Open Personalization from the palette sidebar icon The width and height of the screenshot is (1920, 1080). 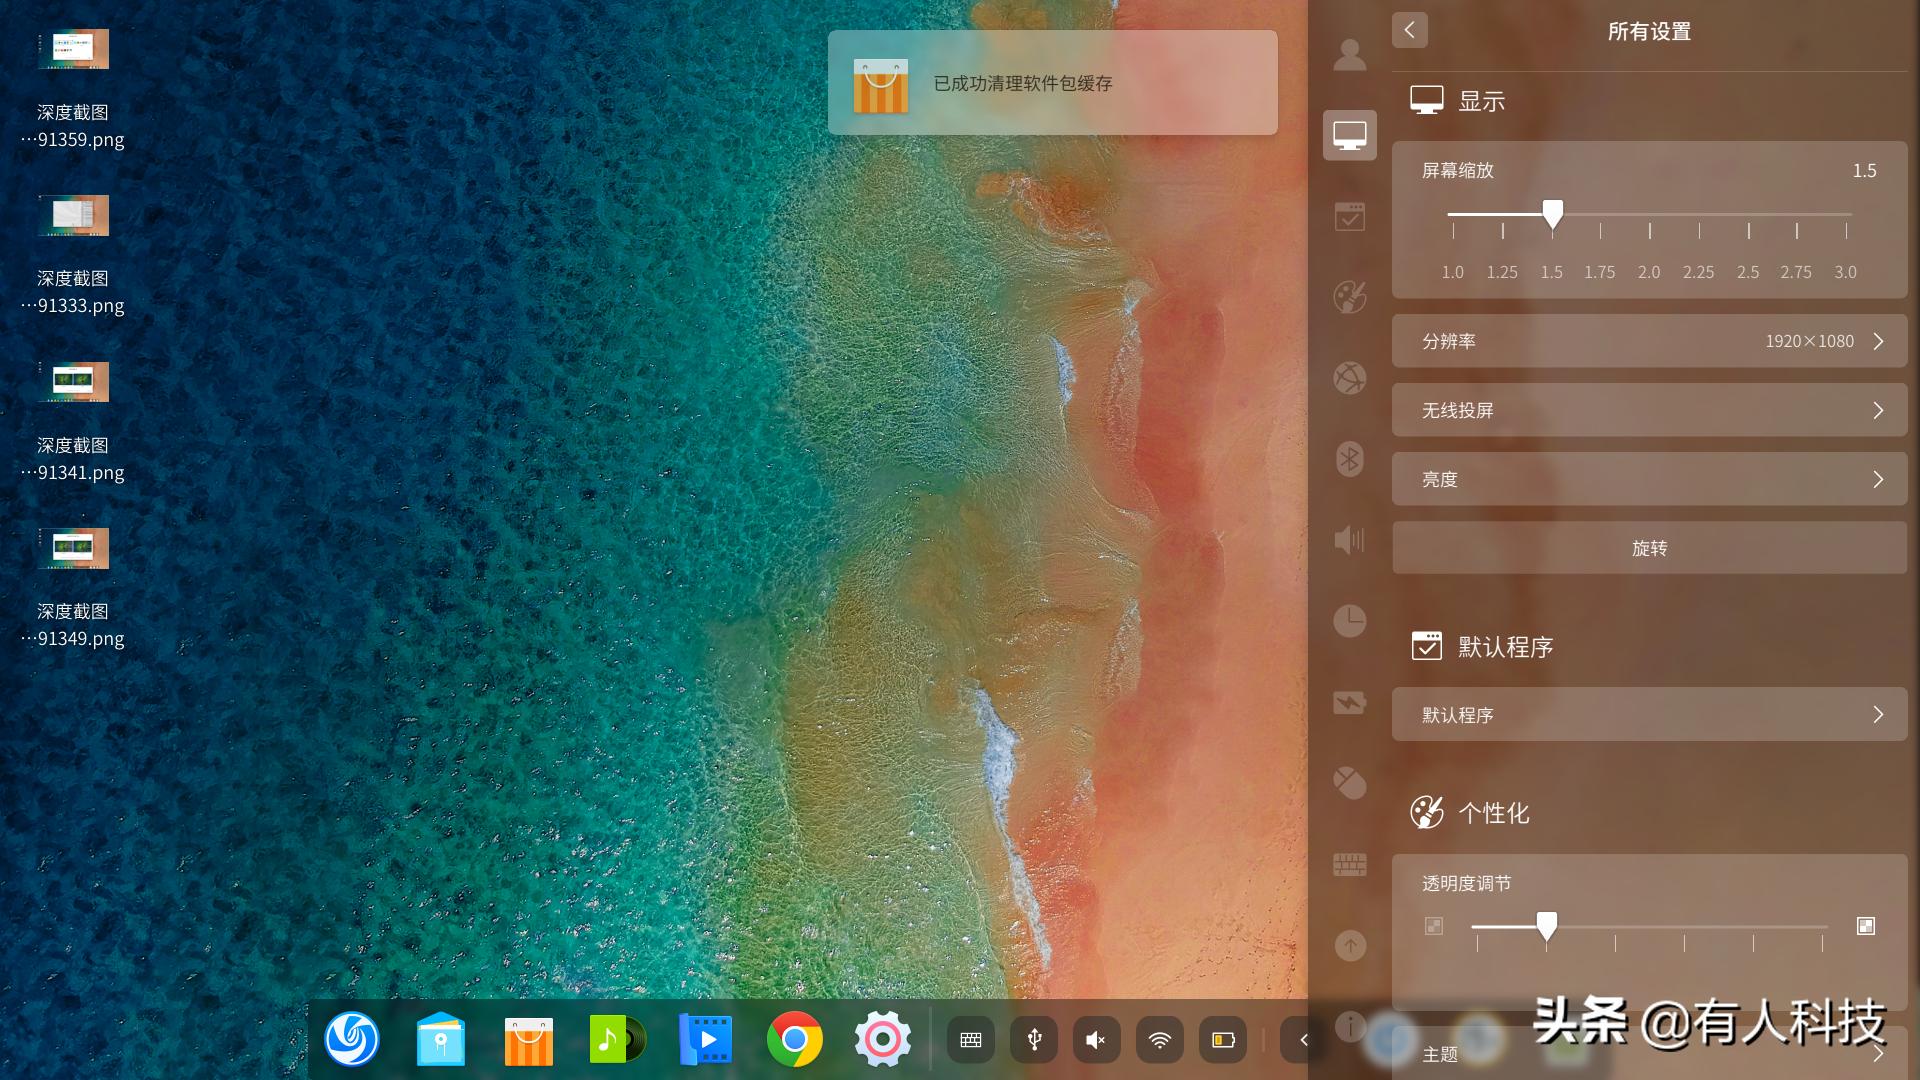[1349, 297]
